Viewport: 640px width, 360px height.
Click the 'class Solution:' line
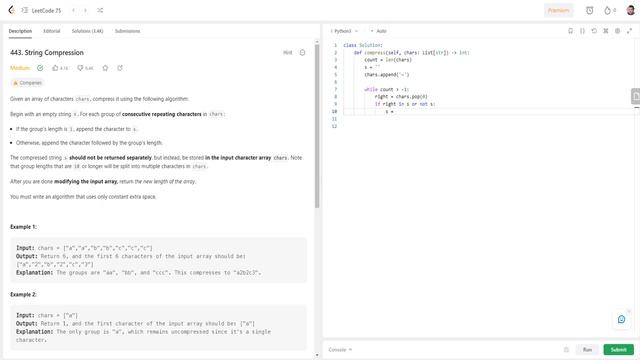[x=363, y=45]
